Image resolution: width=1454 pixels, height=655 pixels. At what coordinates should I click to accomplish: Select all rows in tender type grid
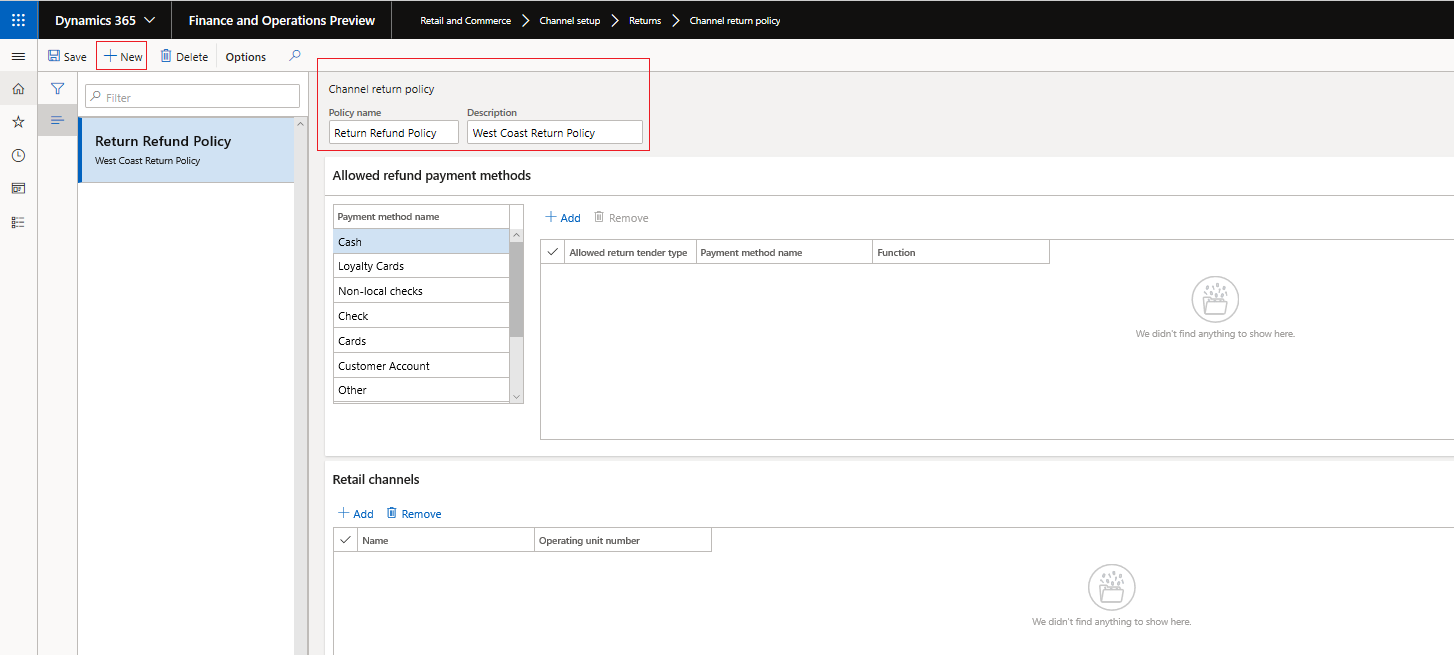tap(553, 252)
